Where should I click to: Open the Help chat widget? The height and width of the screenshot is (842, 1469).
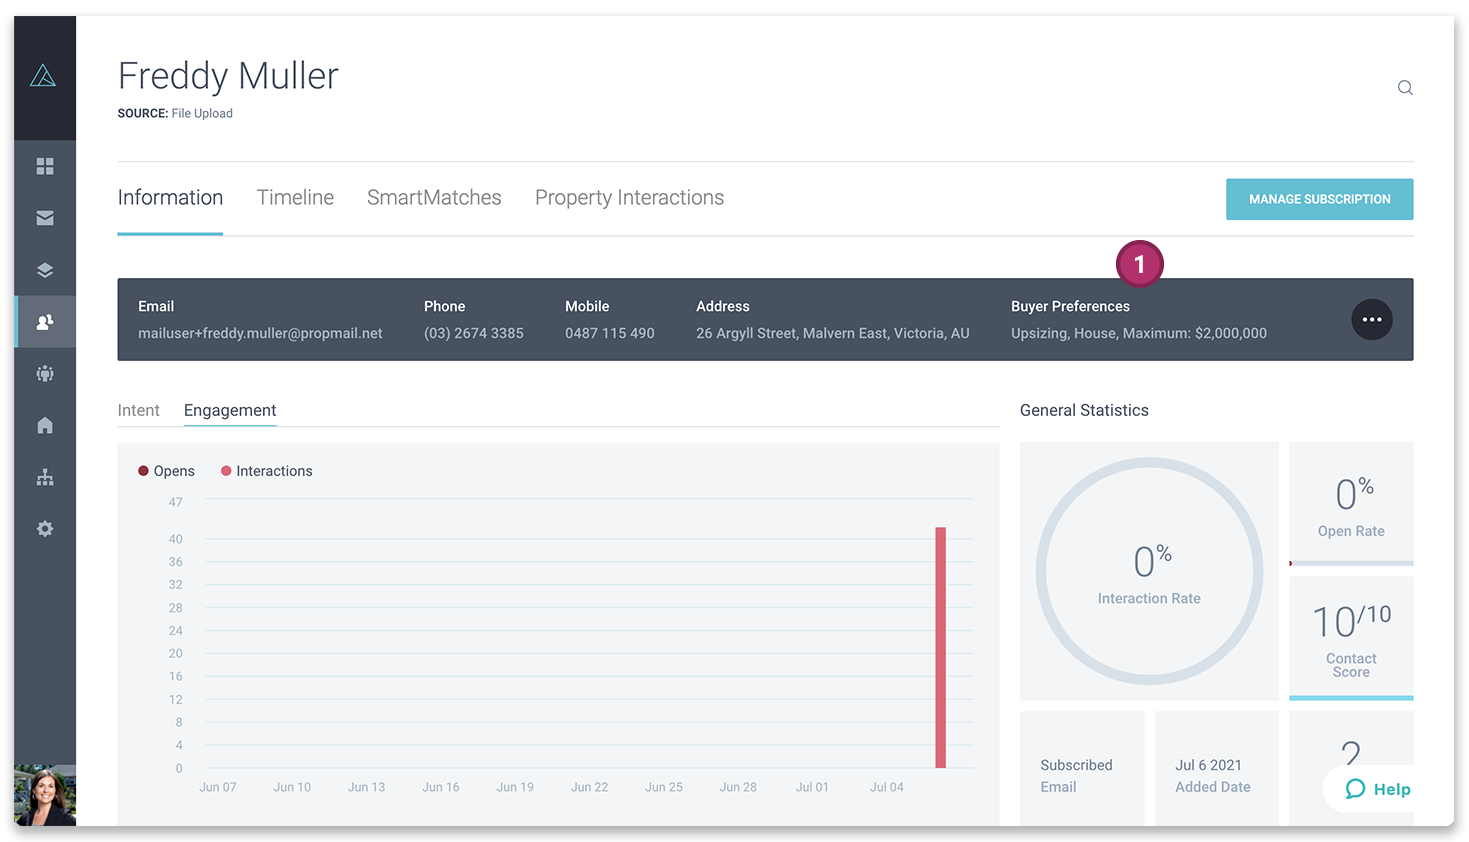(1377, 789)
